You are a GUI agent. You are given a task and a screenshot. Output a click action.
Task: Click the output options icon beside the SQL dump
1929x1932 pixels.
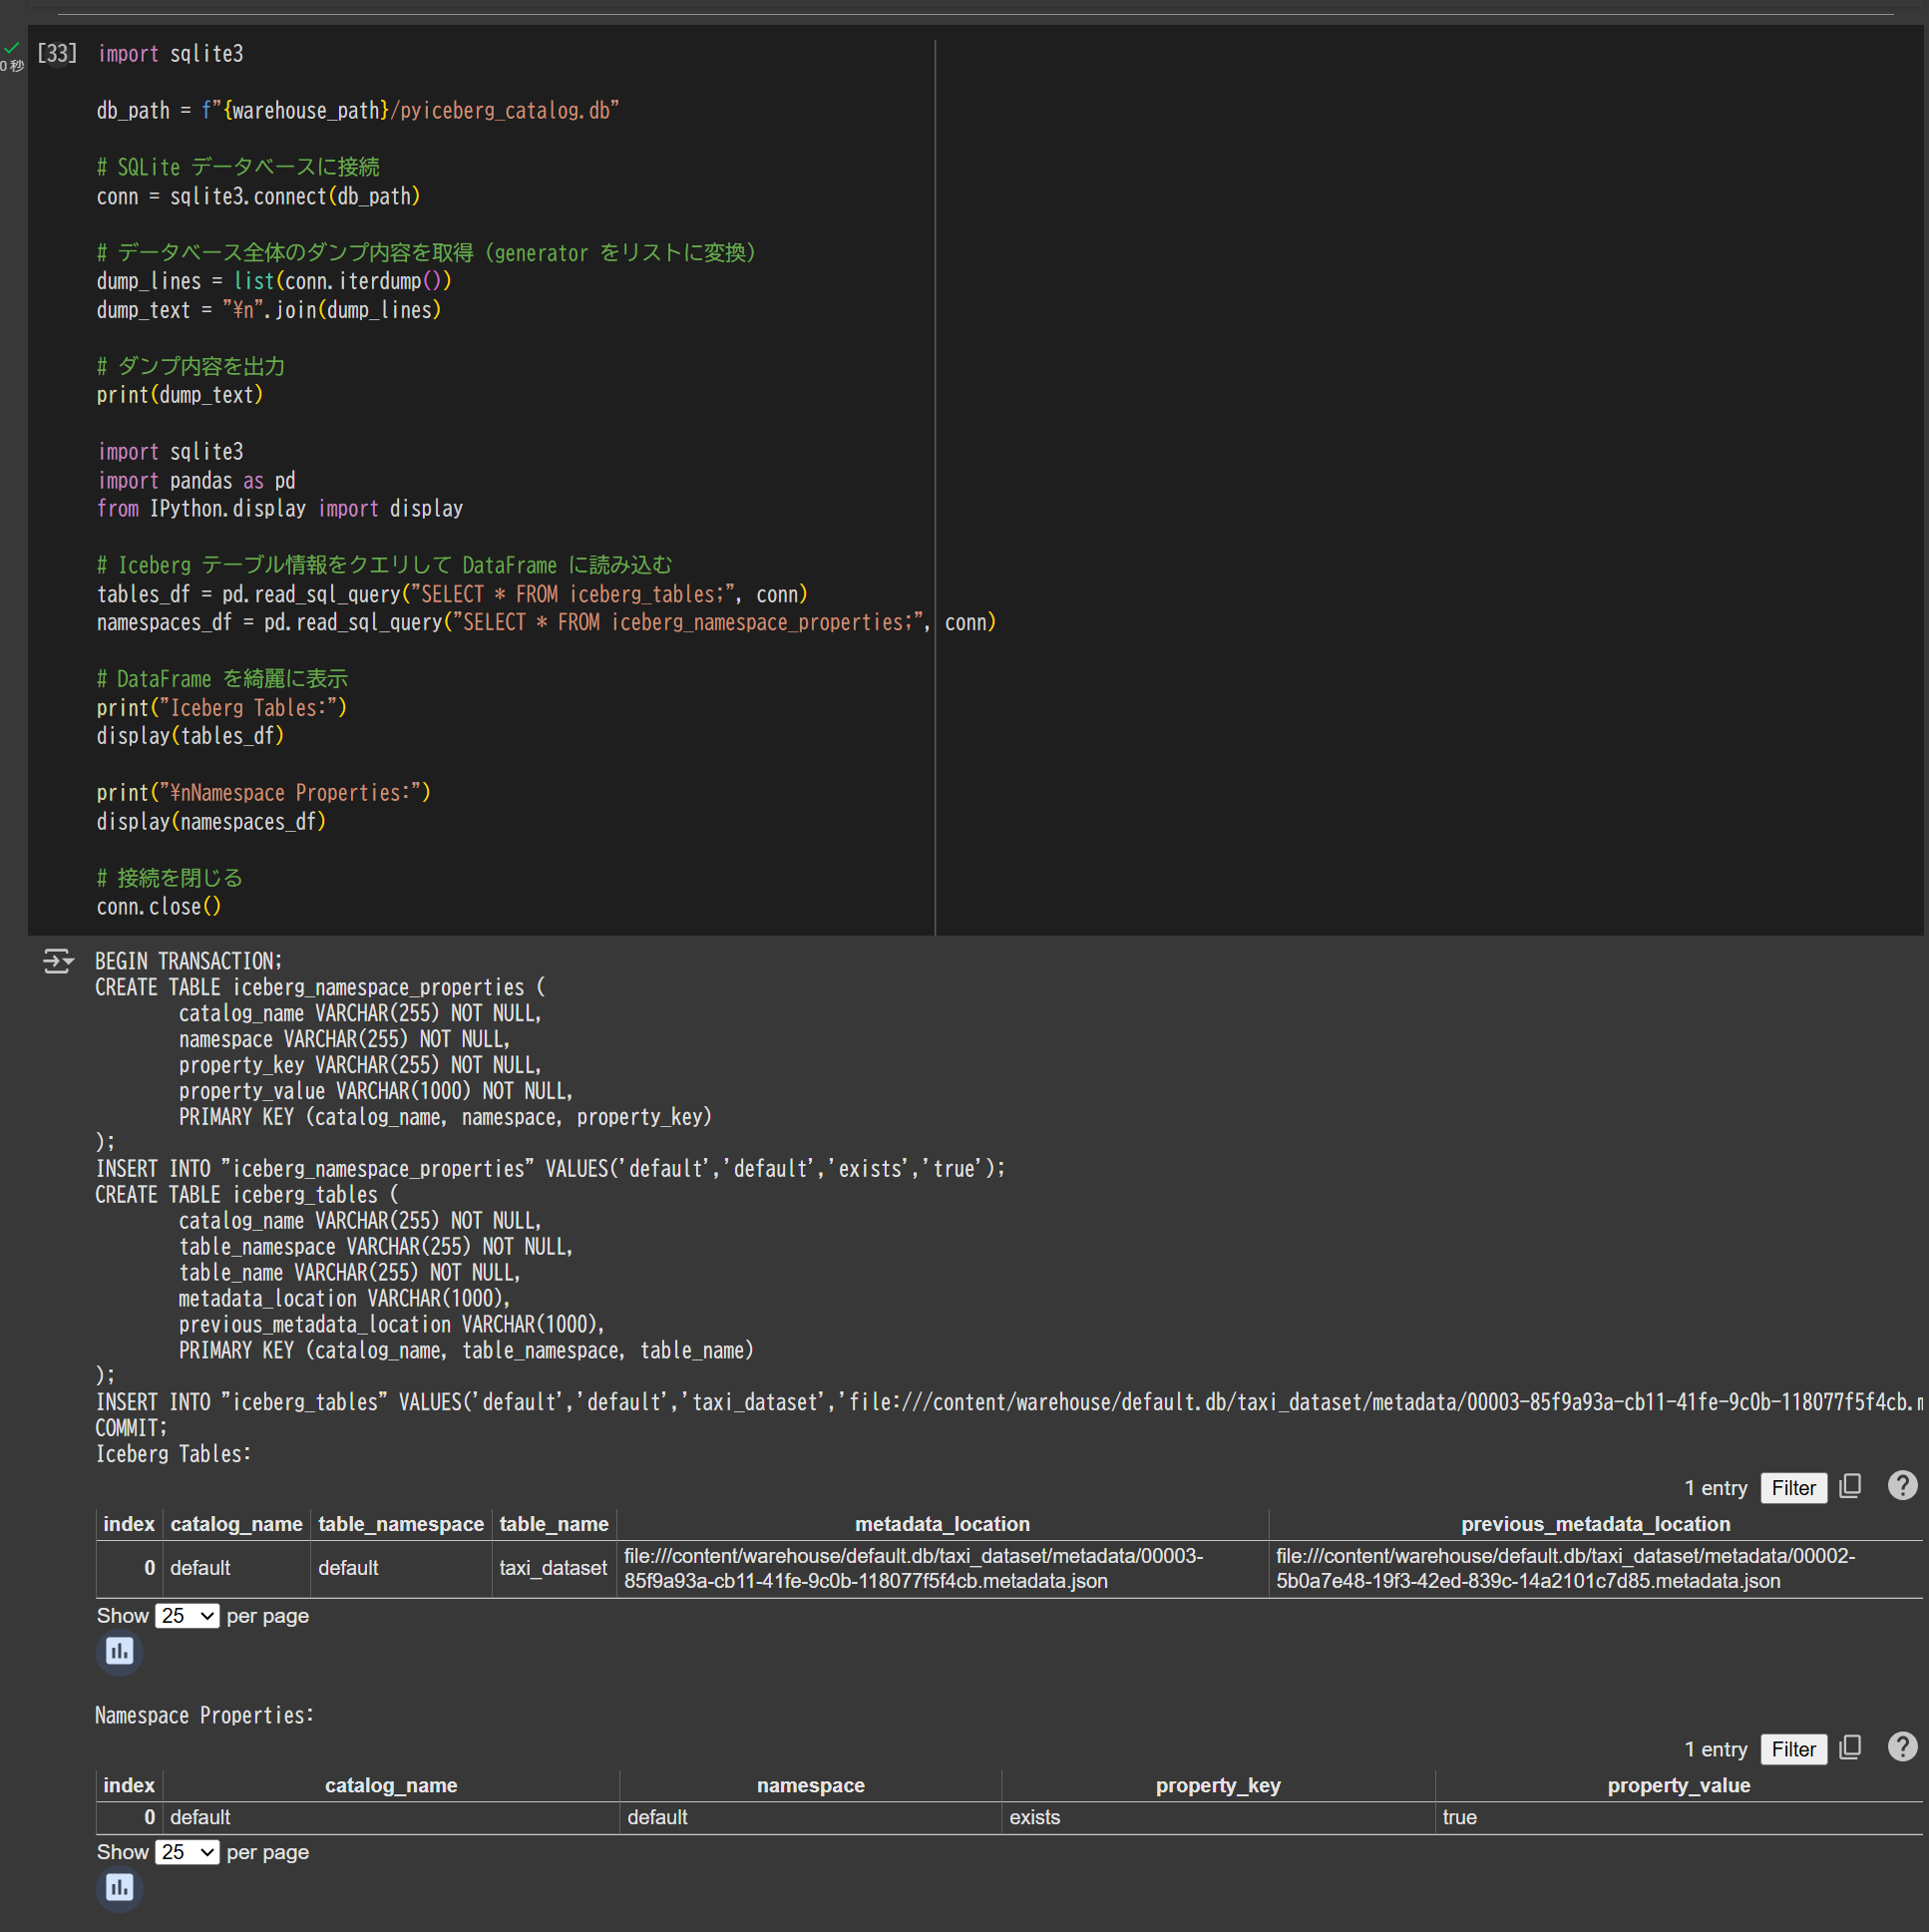point(58,961)
